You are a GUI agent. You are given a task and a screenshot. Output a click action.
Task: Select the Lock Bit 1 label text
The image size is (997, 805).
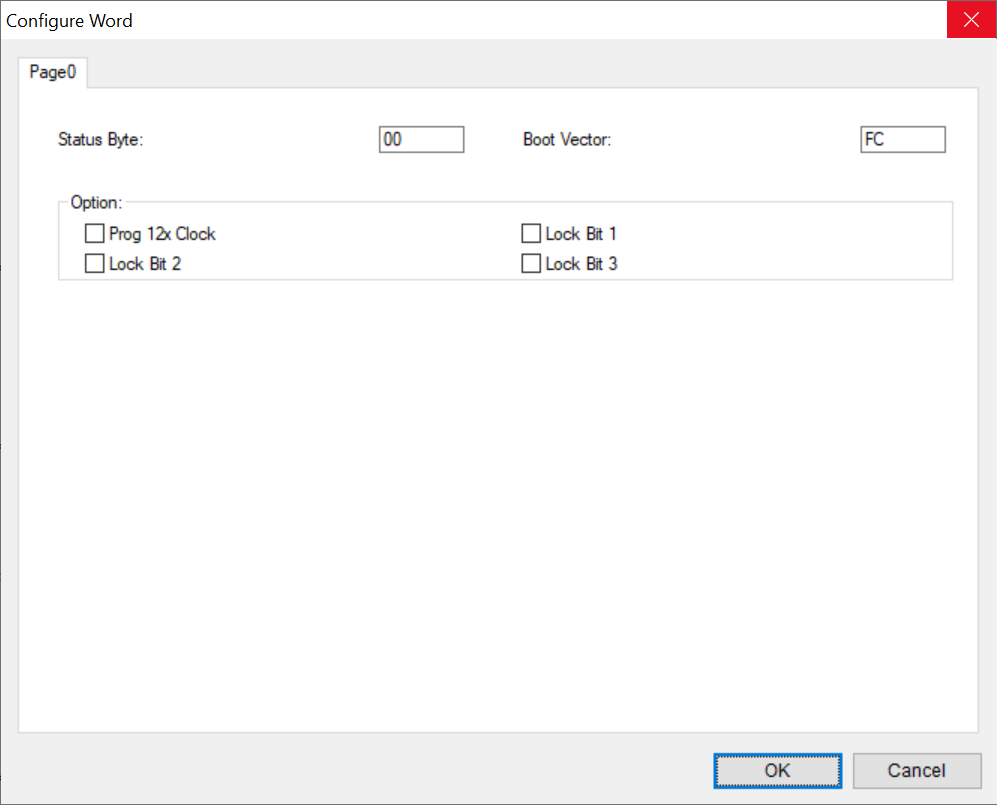pos(581,234)
